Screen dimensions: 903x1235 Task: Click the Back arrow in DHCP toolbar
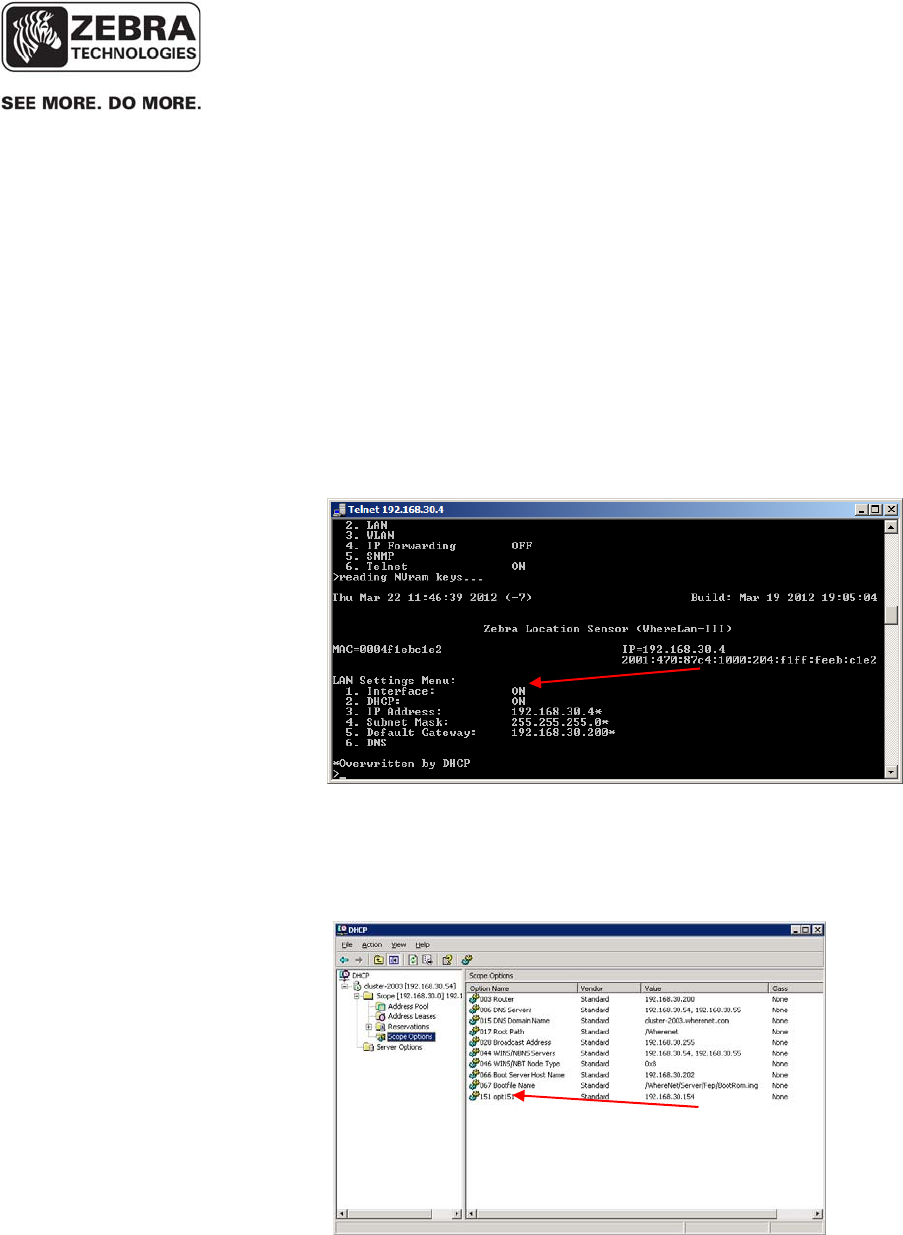click(344, 960)
